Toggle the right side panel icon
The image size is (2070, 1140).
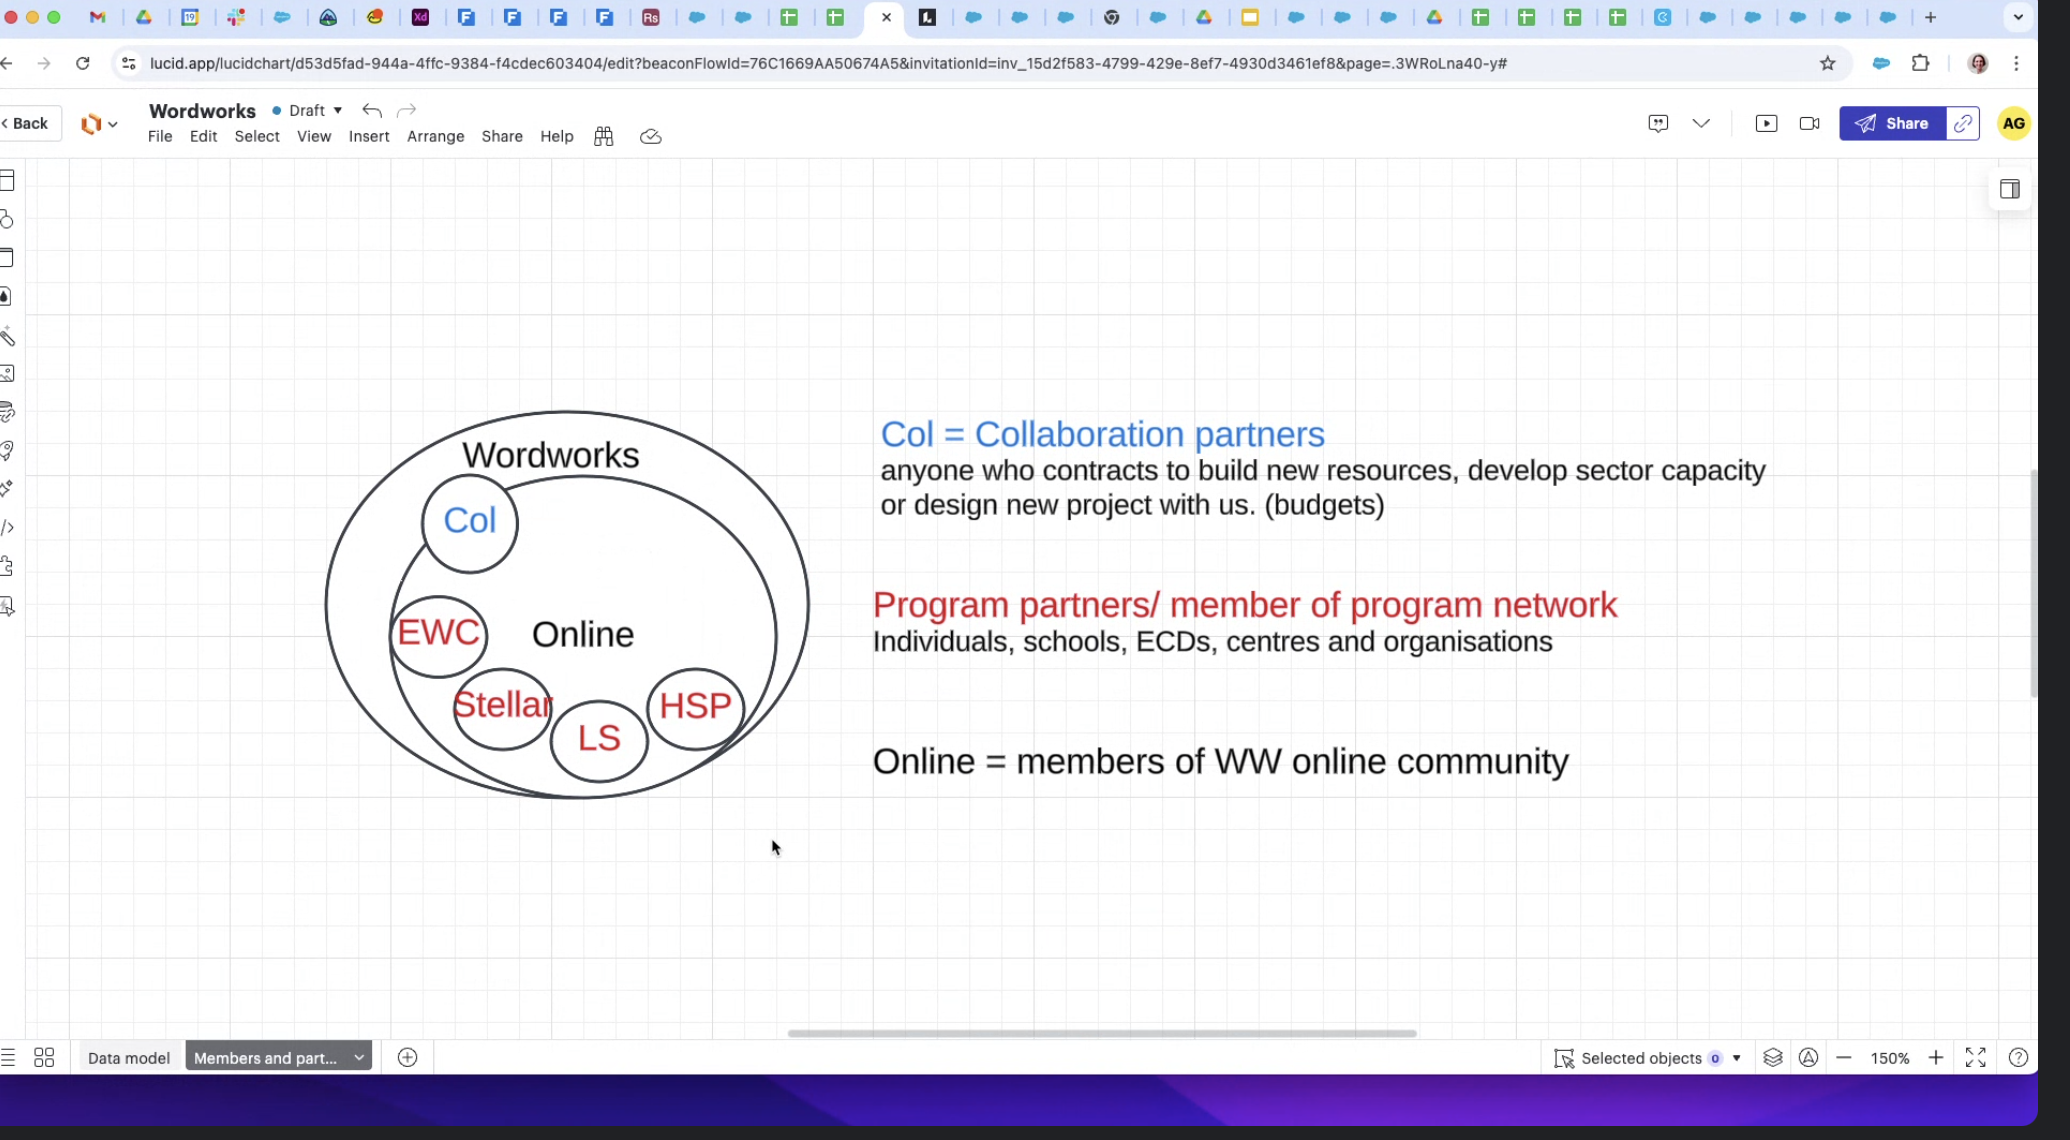(x=2009, y=190)
